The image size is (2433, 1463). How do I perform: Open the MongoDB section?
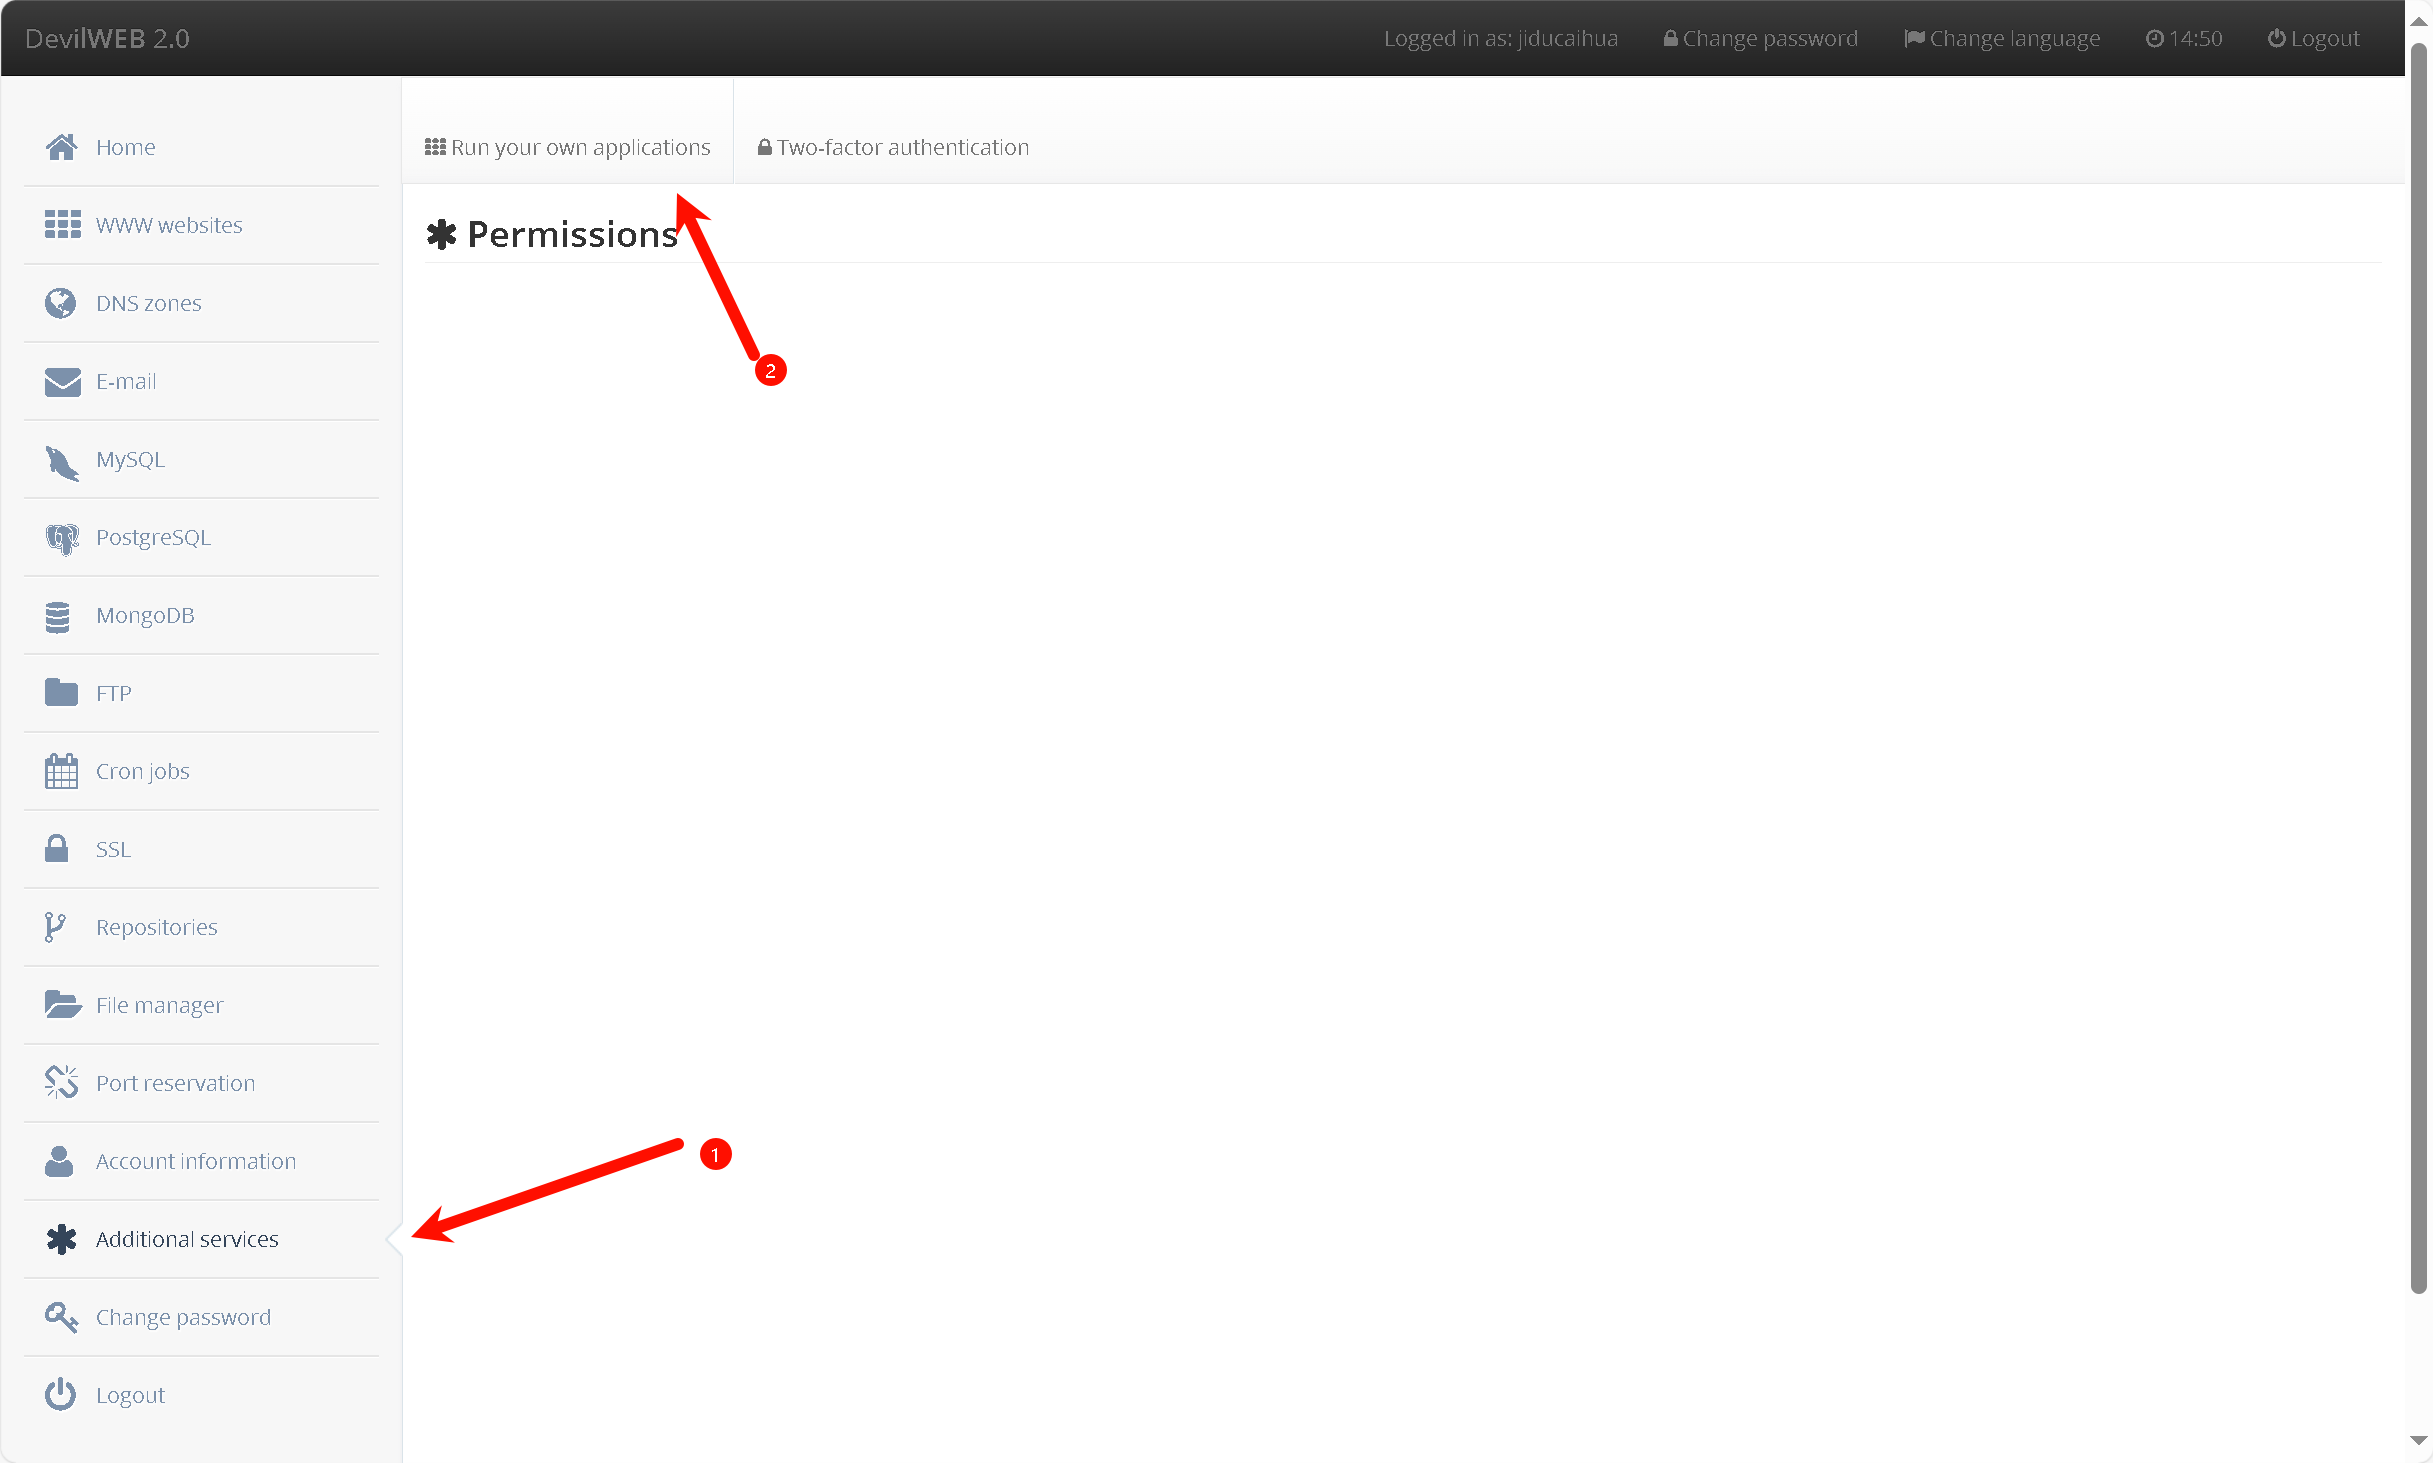pos(201,615)
